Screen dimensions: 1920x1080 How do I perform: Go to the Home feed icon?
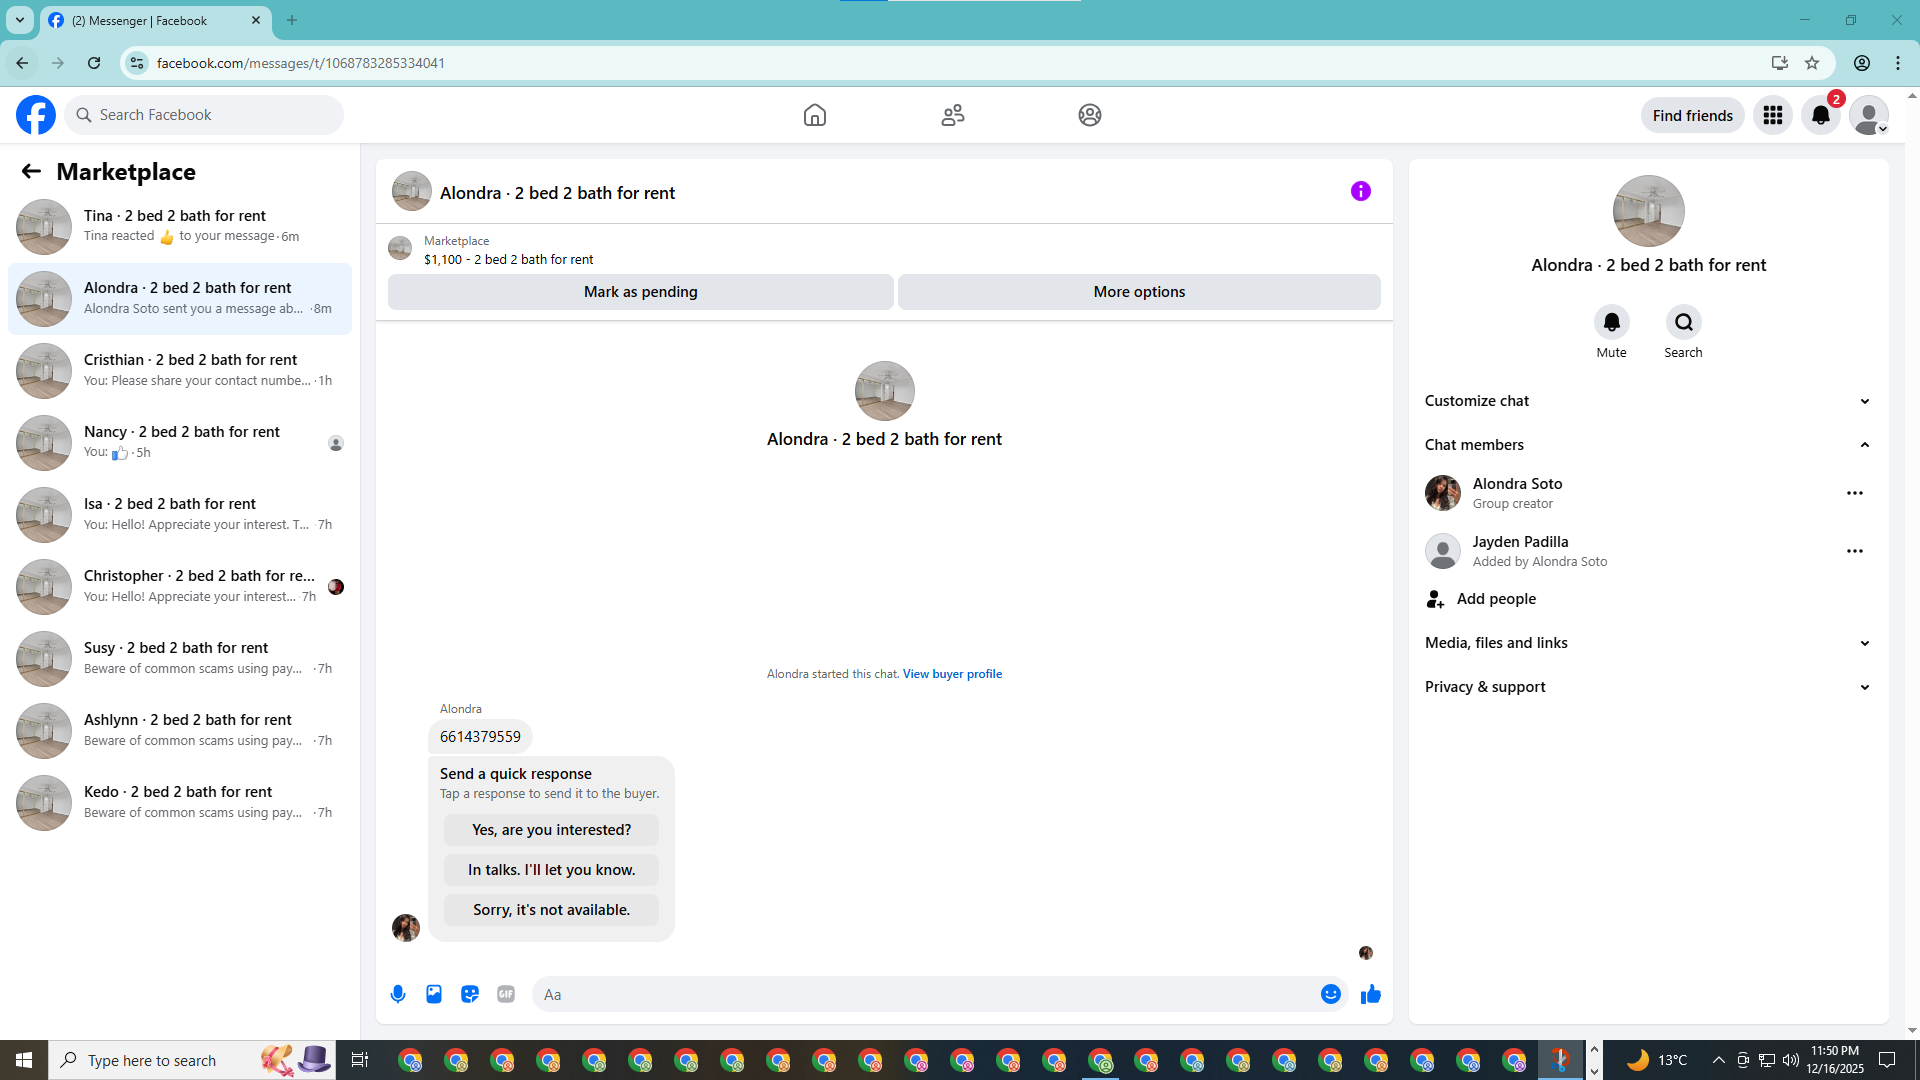pyautogui.click(x=815, y=115)
